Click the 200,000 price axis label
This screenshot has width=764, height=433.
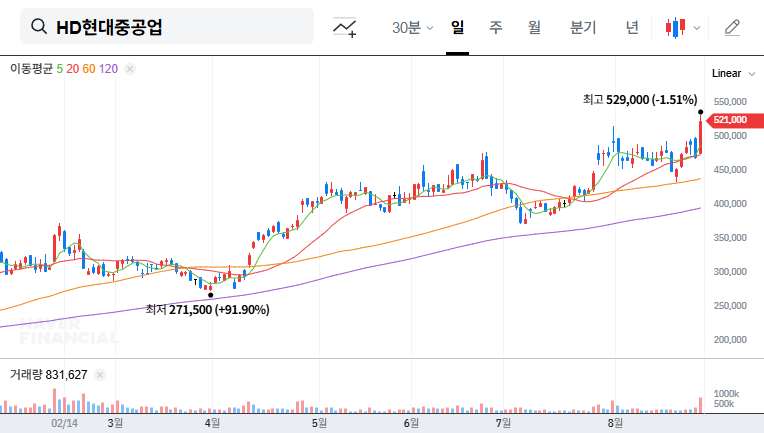pyautogui.click(x=730, y=340)
